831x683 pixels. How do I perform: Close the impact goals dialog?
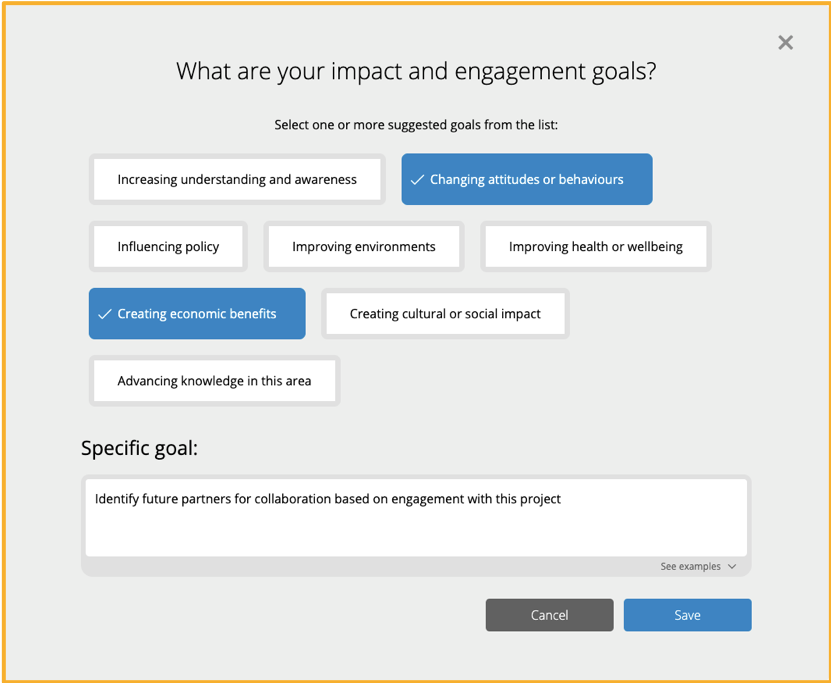[x=785, y=42]
